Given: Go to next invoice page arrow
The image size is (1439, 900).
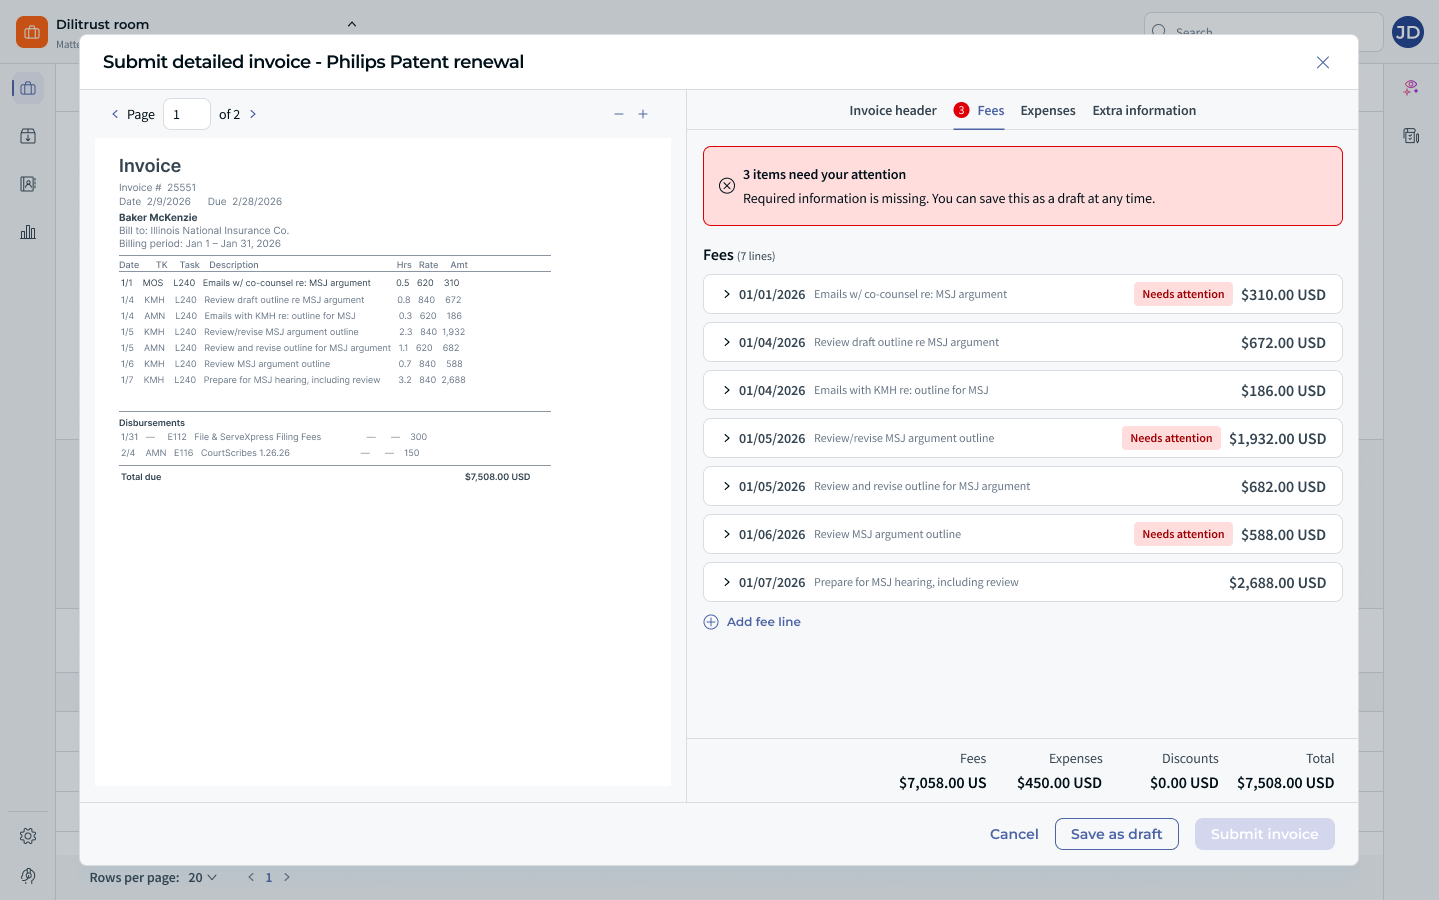Looking at the screenshot, I should pyautogui.click(x=253, y=114).
